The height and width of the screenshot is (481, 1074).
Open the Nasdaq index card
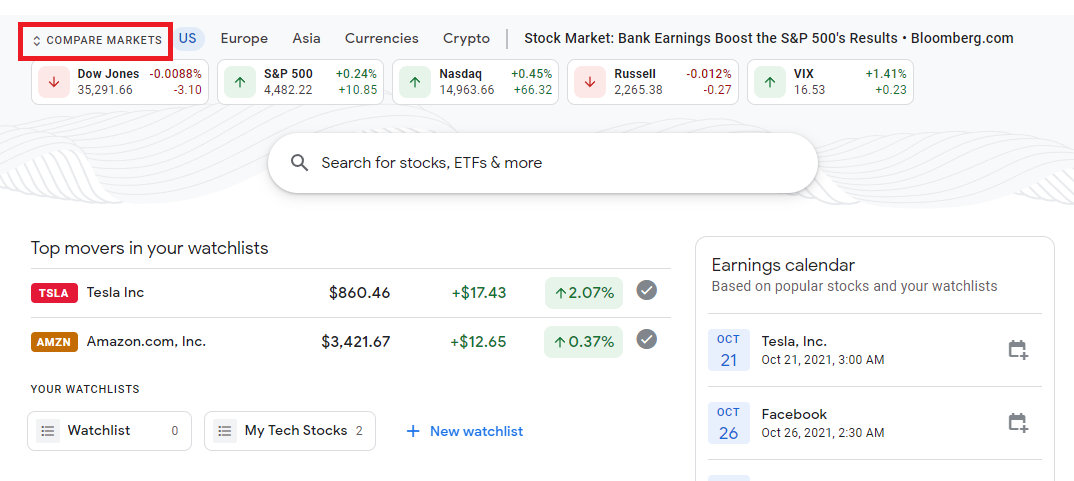[x=475, y=82]
